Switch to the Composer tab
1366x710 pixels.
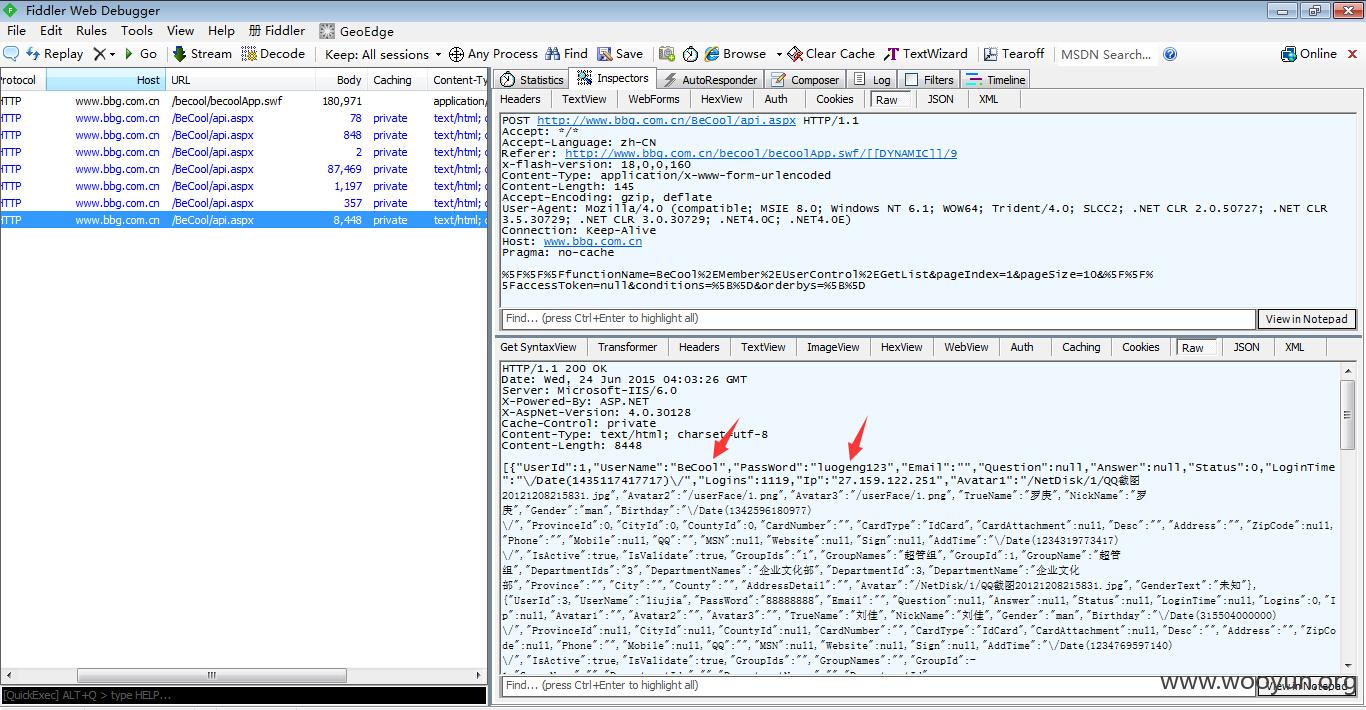click(x=805, y=80)
